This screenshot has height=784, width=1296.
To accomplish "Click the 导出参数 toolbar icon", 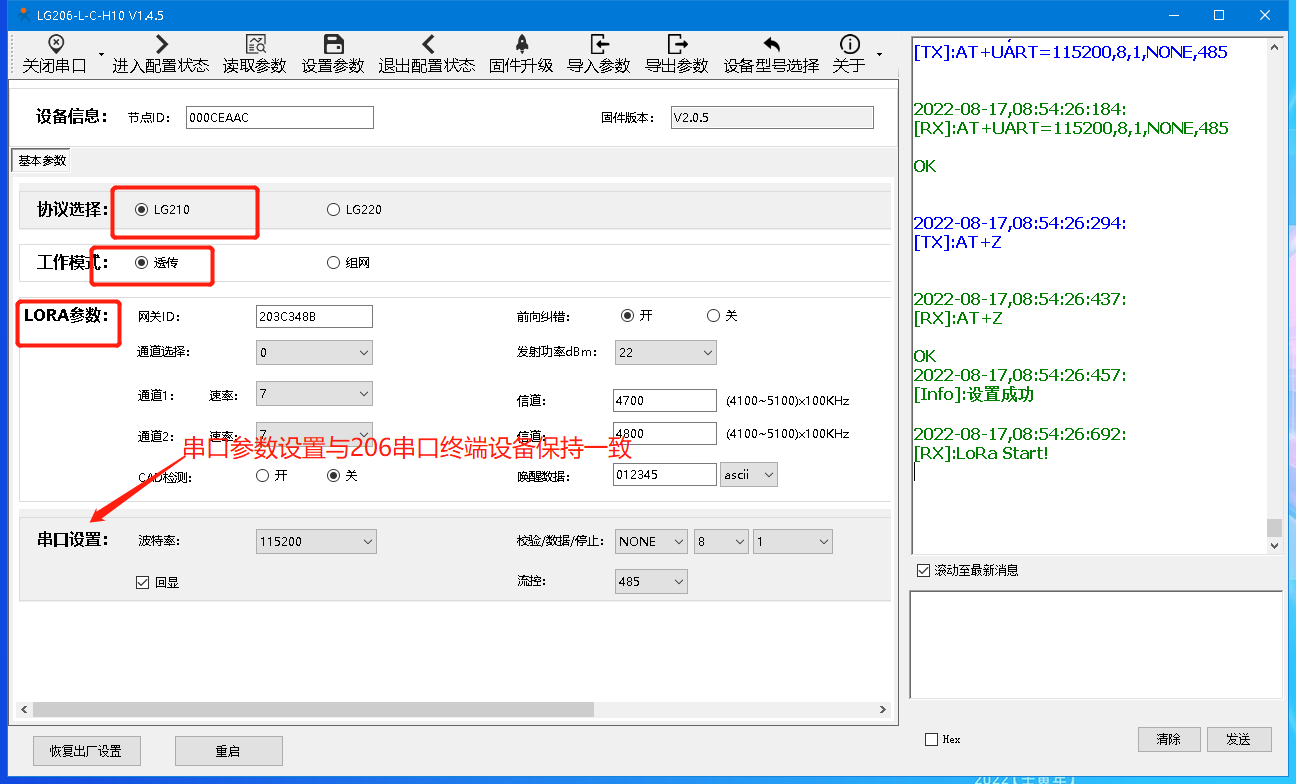I will tap(677, 45).
